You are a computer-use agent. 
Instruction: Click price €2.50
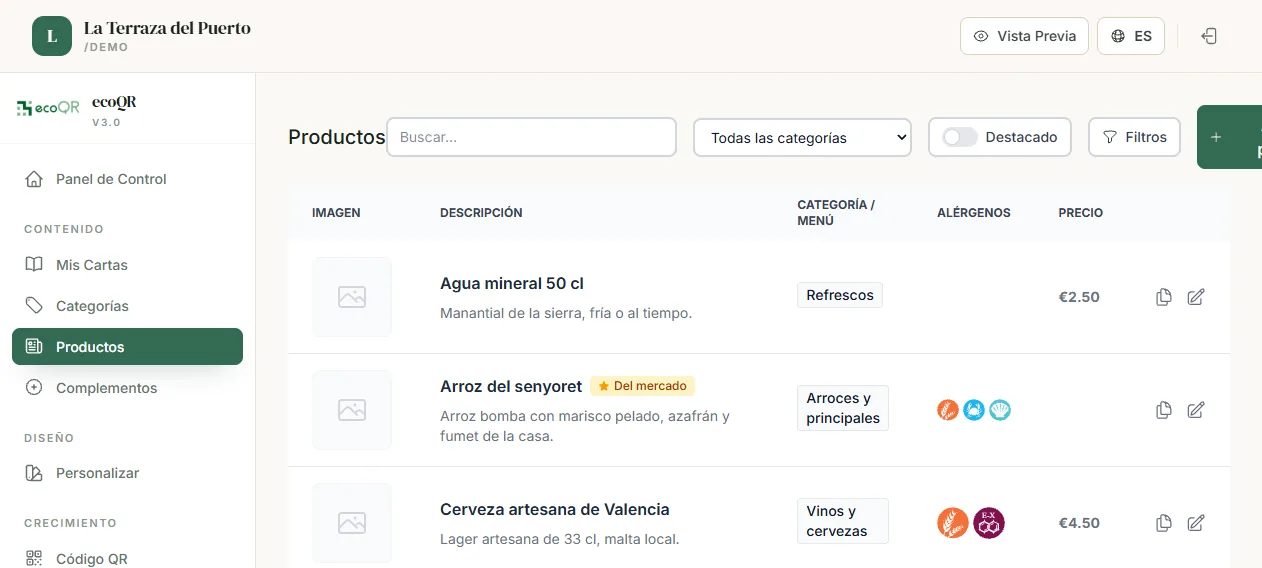pyautogui.click(x=1079, y=297)
